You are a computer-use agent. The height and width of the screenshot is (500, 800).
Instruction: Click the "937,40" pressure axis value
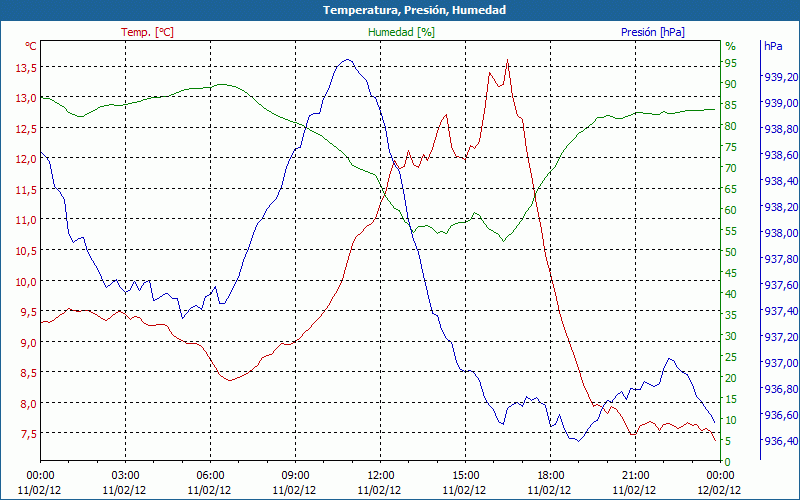[781, 311]
